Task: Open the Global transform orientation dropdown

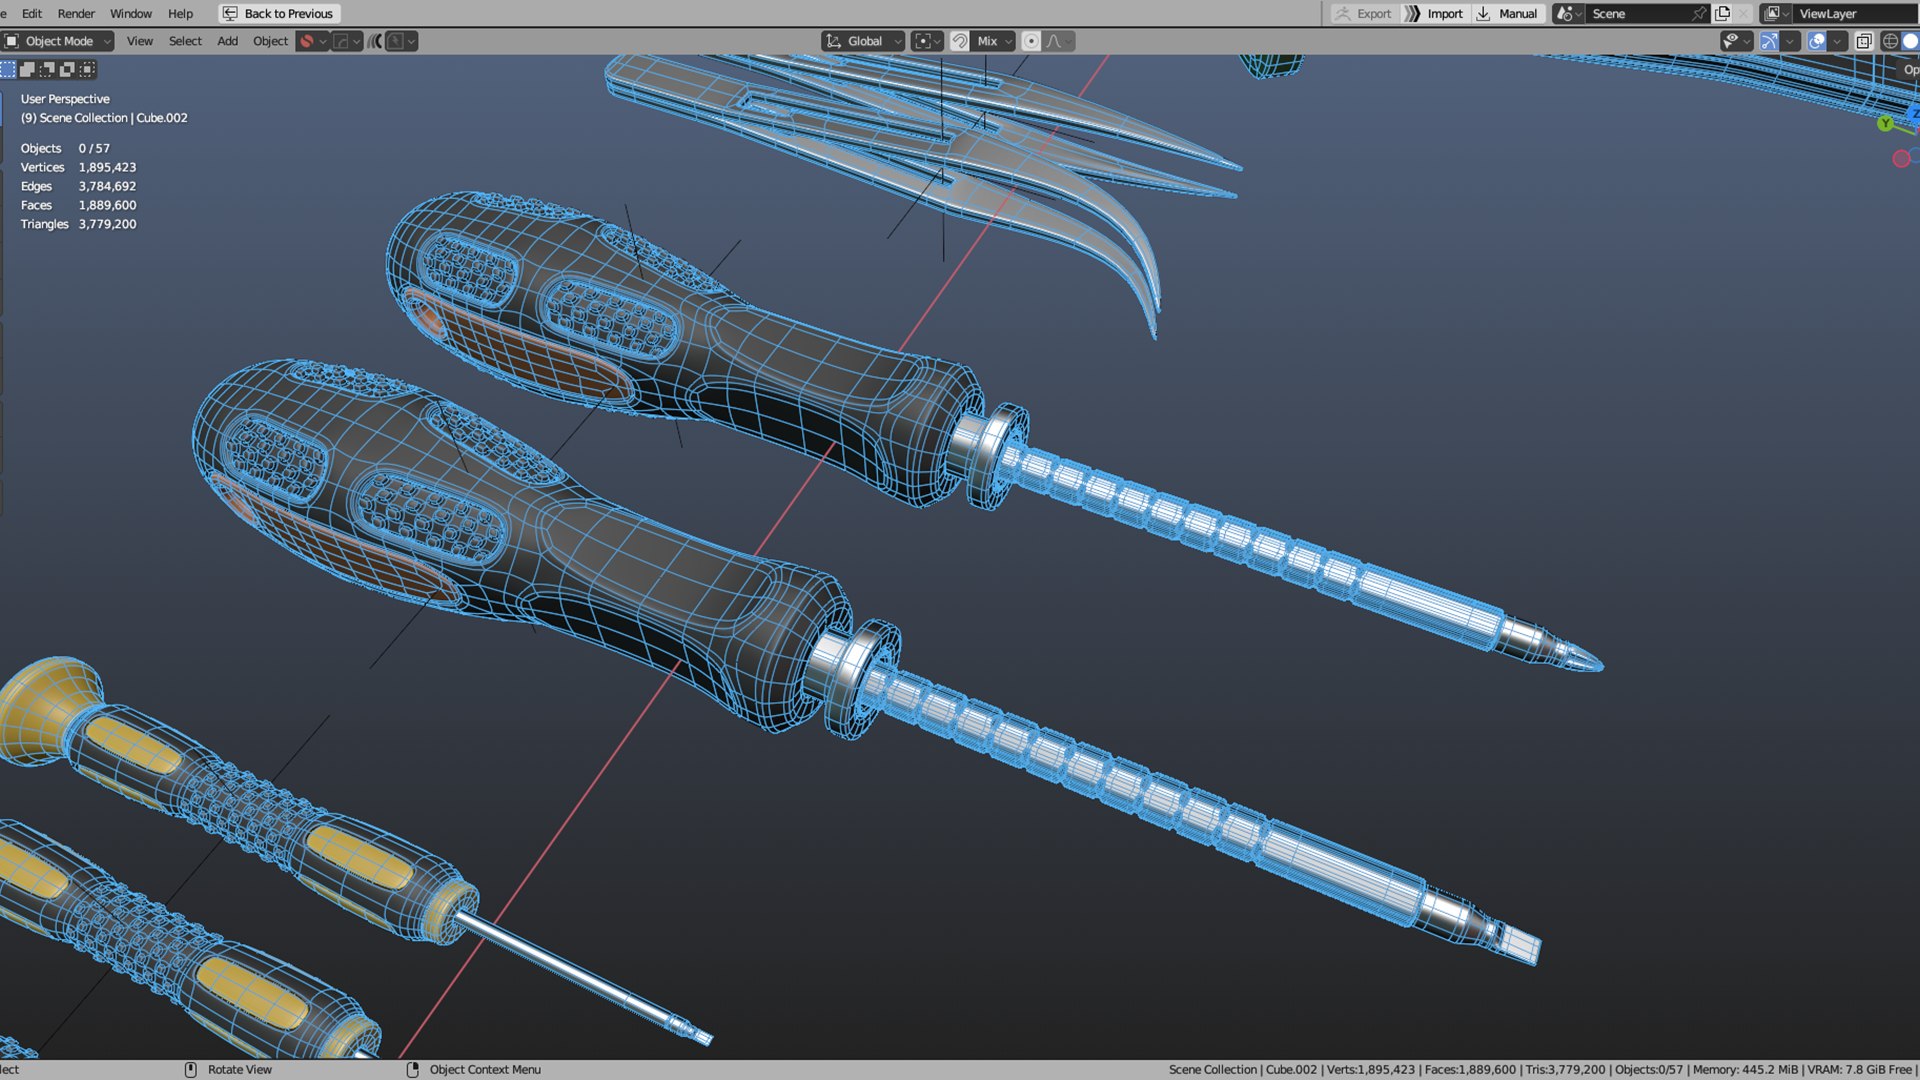Action: point(863,41)
